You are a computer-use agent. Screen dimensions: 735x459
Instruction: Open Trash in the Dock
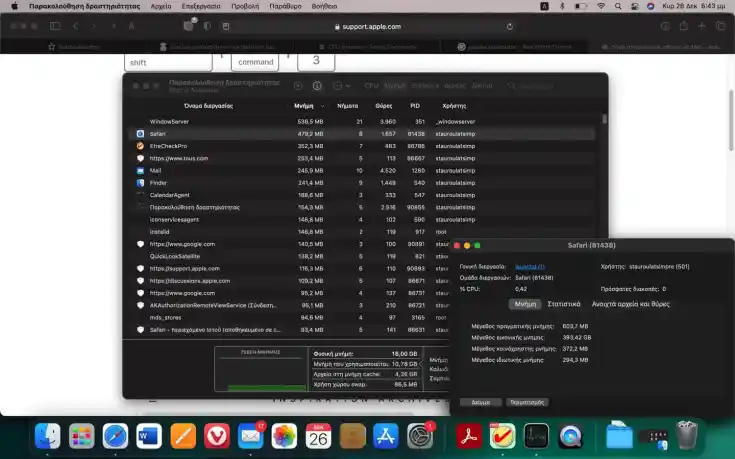pos(687,436)
